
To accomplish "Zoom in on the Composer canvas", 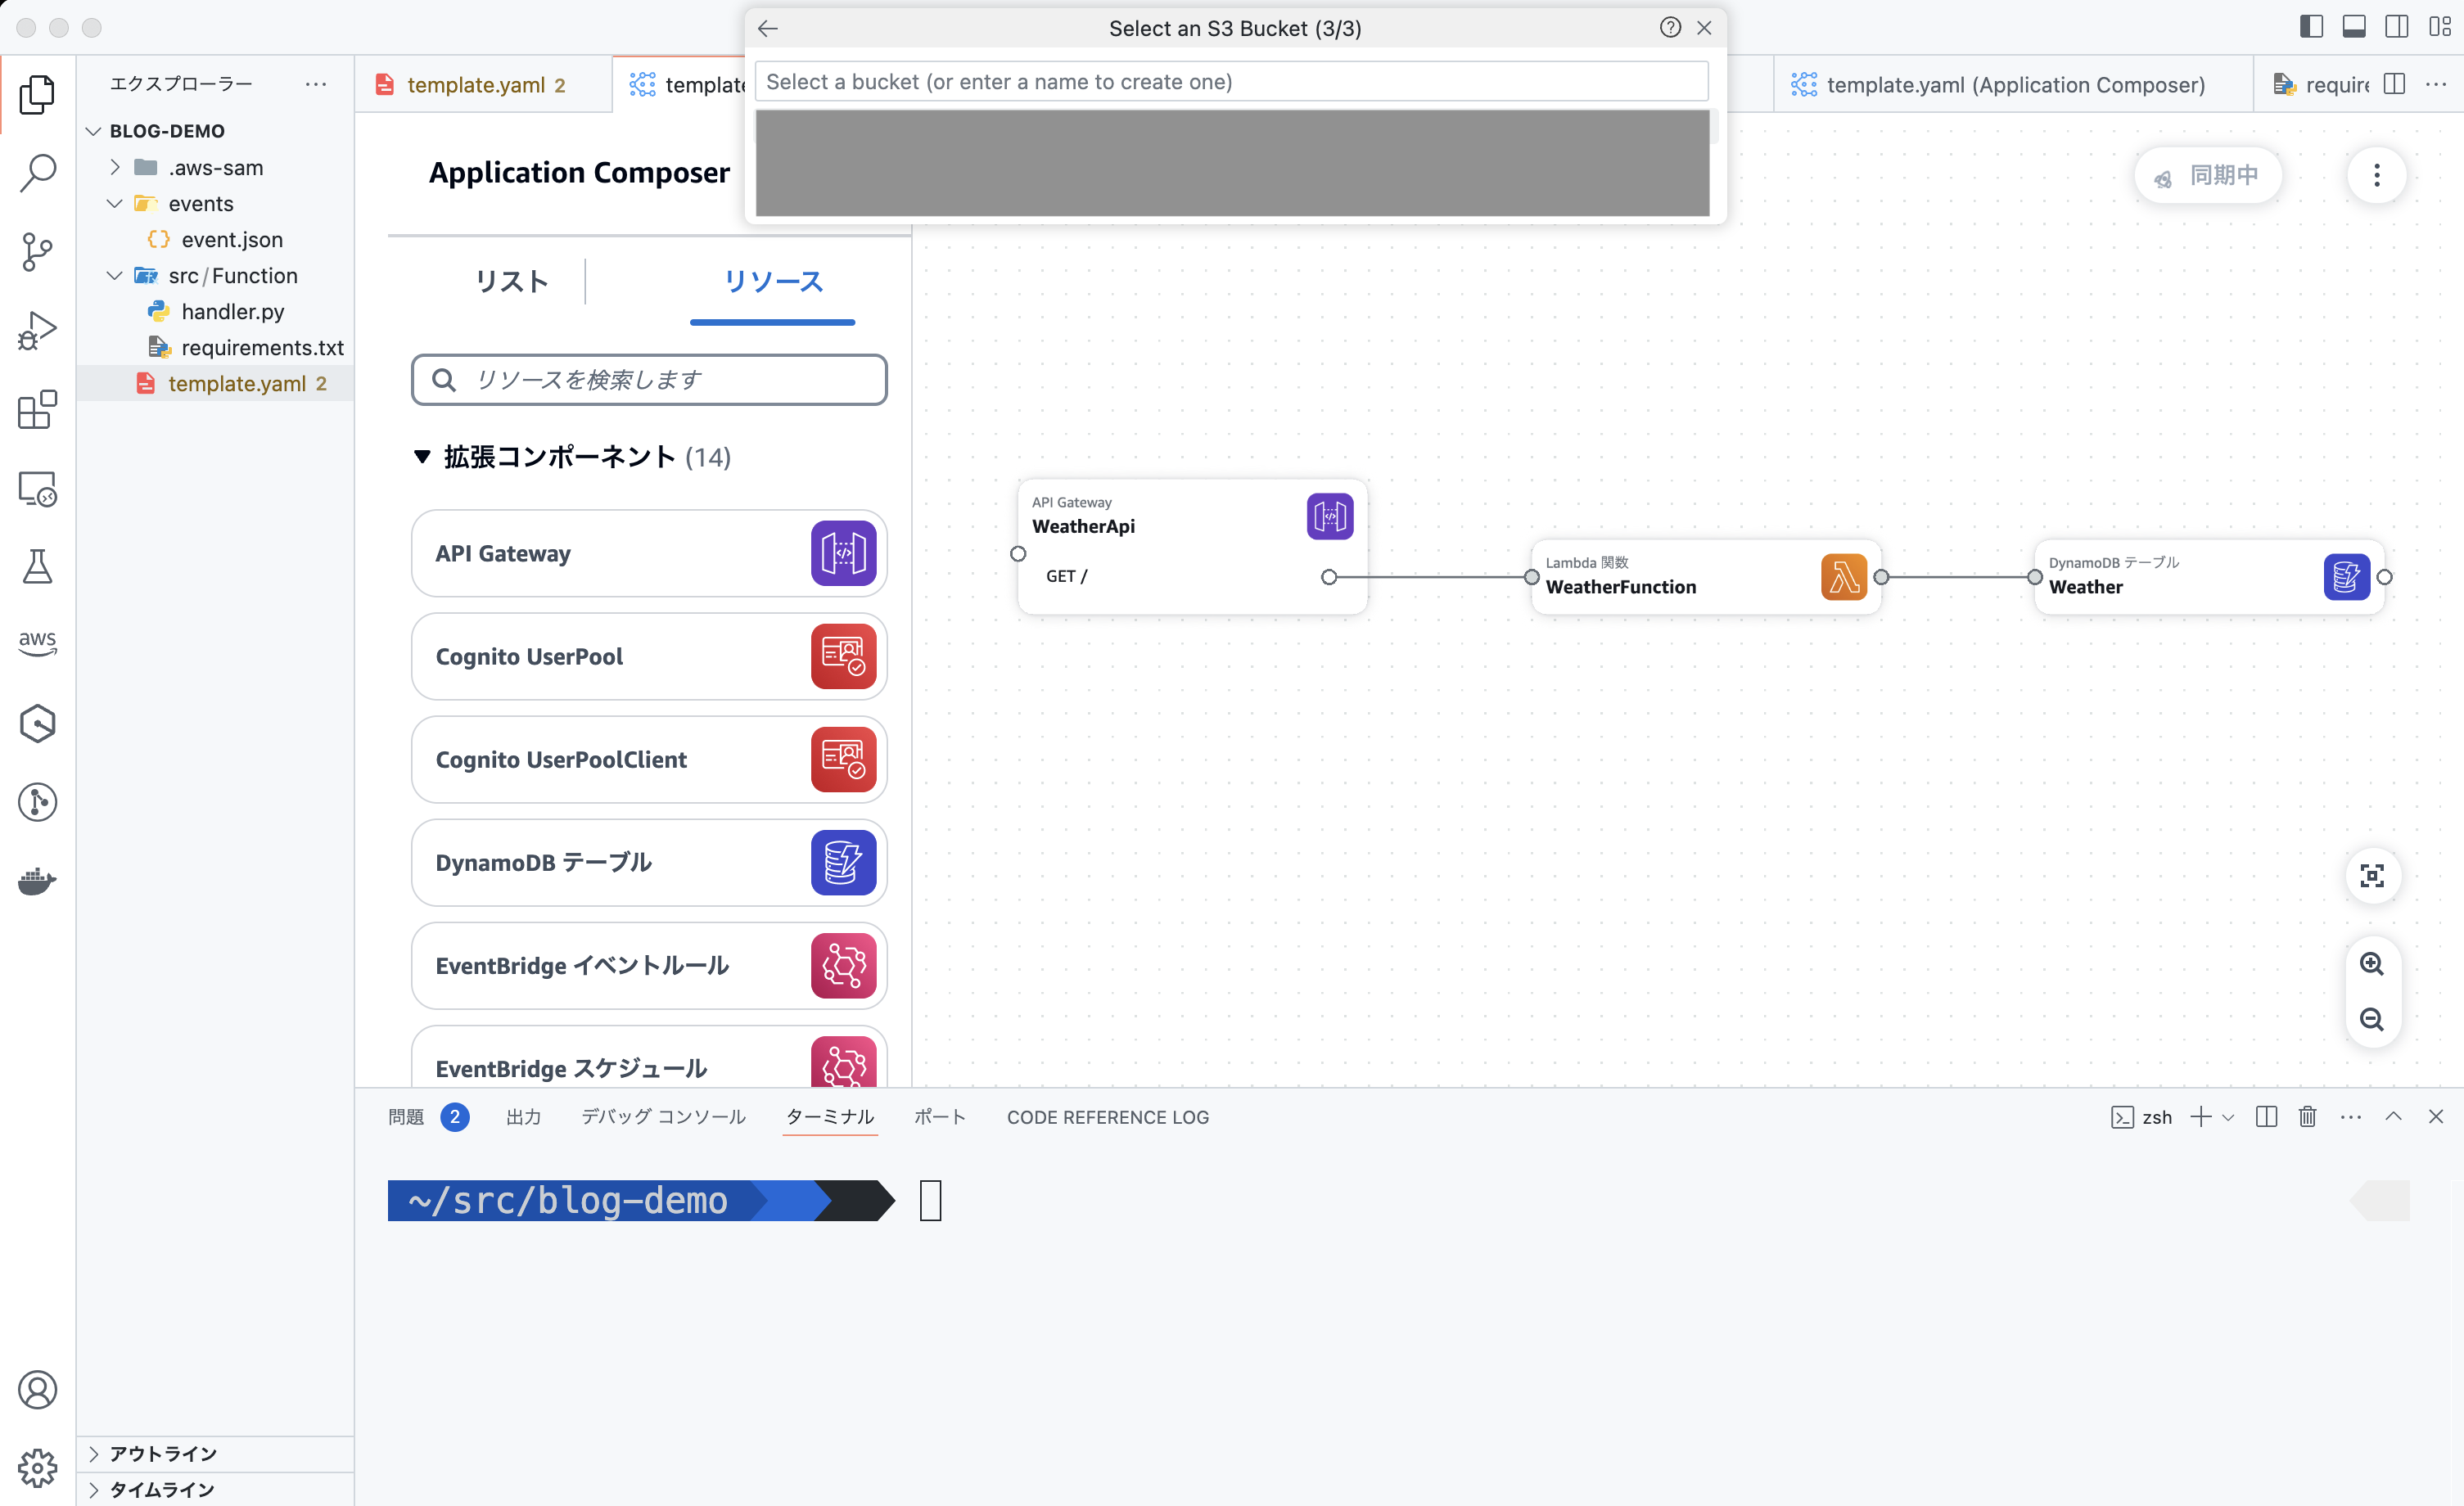I will pyautogui.click(x=2372, y=963).
